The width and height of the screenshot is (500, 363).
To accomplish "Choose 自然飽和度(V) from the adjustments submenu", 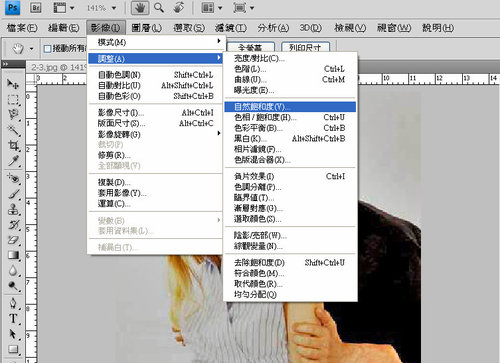I will pyautogui.click(x=290, y=107).
